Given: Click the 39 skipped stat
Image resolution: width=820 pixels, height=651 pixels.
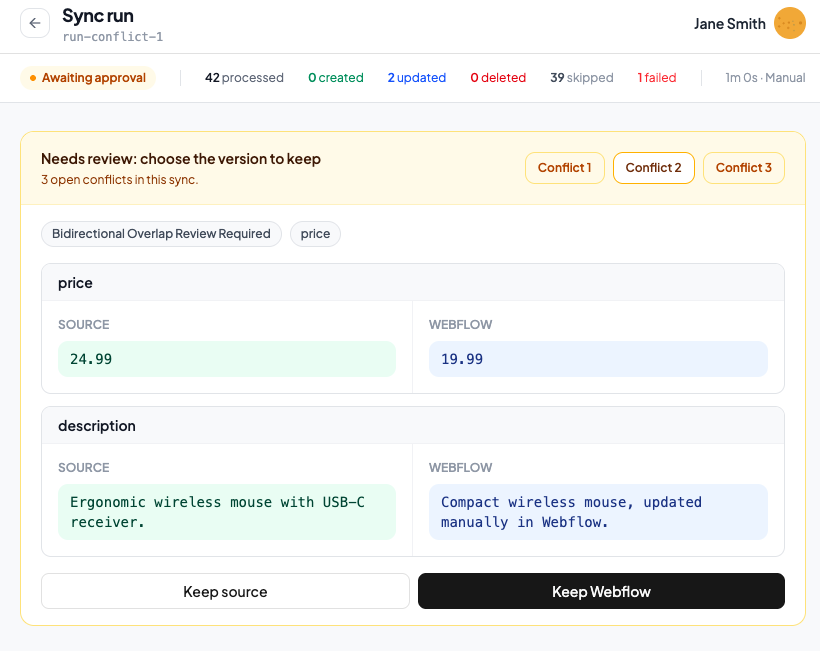Looking at the screenshot, I should [582, 78].
